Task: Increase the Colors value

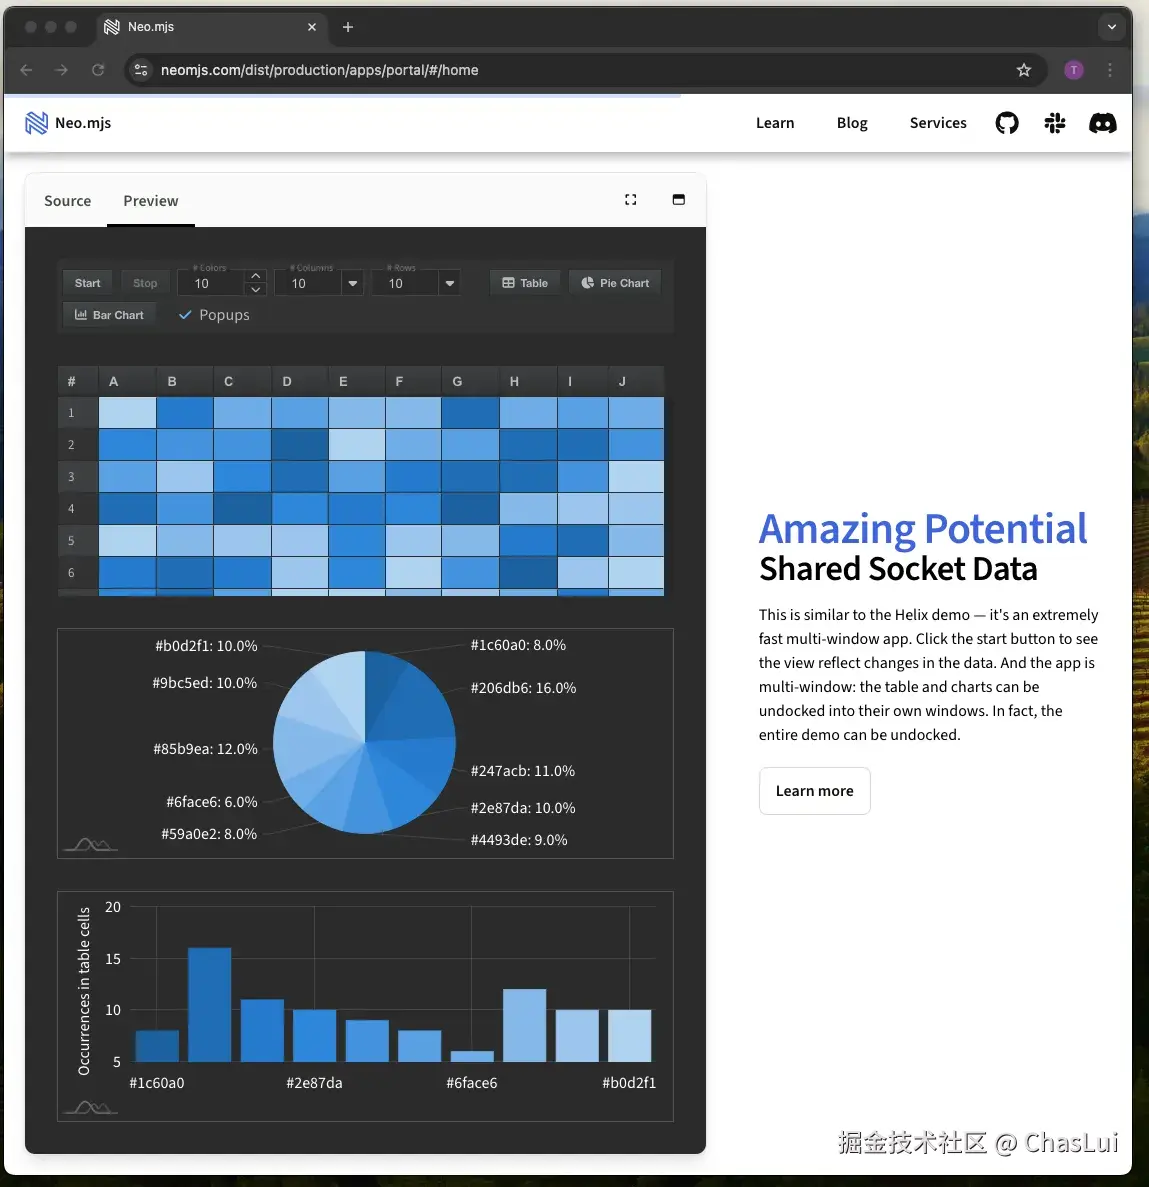Action: 256,276
